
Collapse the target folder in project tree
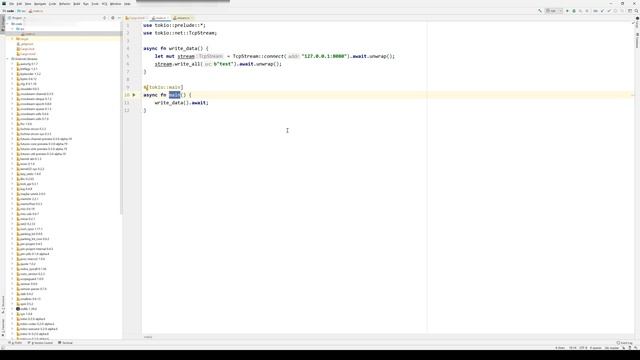[13, 39]
